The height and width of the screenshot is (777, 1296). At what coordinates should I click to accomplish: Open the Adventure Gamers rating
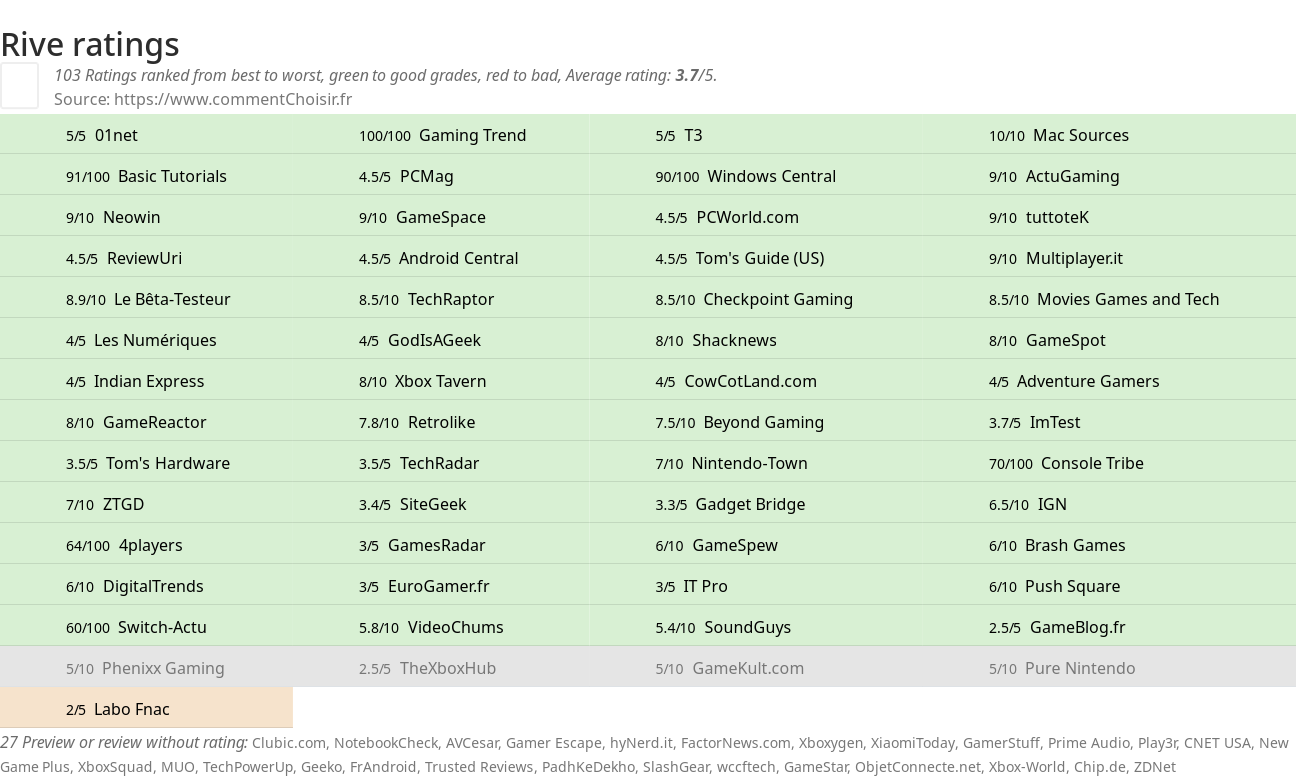1074,381
